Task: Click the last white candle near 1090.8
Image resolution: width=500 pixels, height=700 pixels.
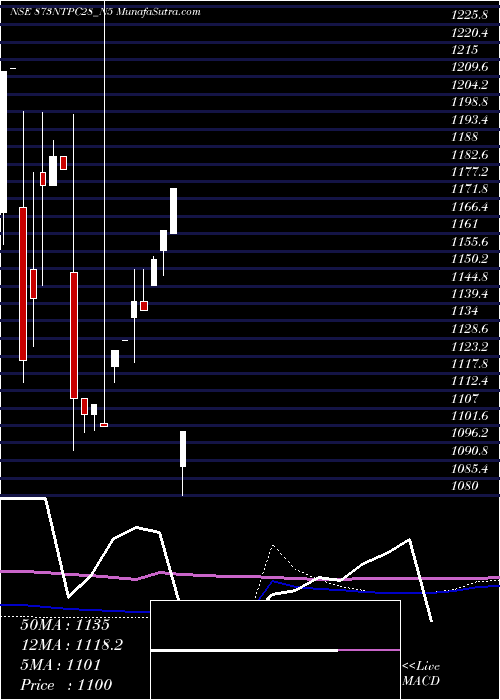Action: 183,449
